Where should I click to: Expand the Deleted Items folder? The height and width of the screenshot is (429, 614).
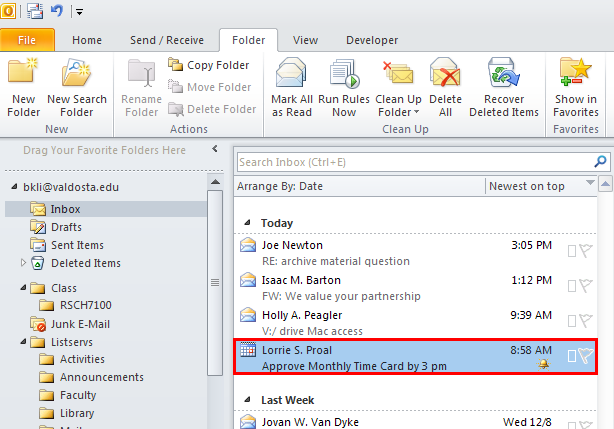click(23, 263)
